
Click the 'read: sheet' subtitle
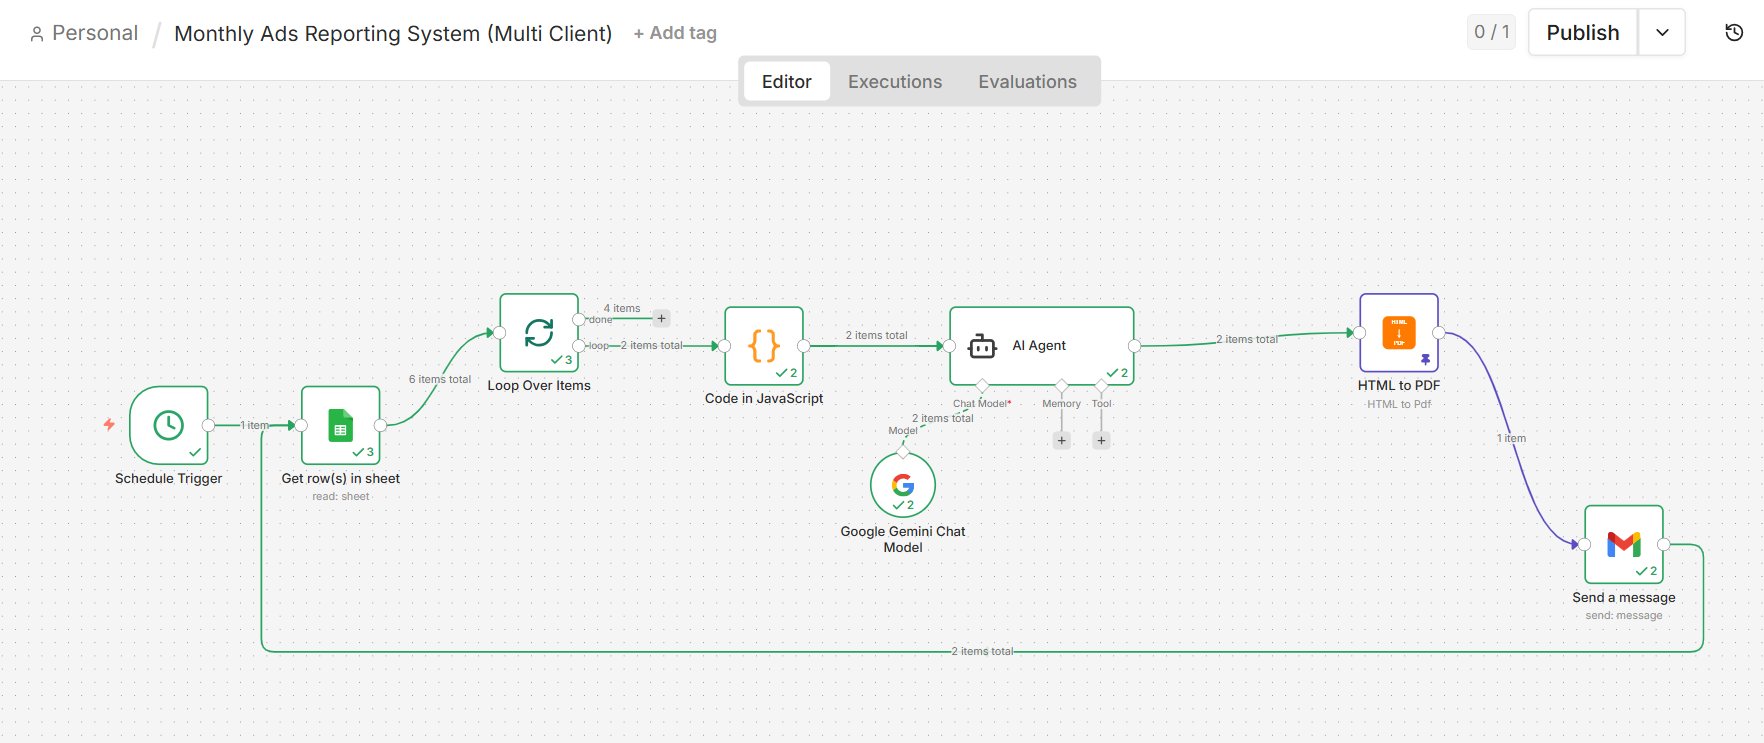pyautogui.click(x=341, y=496)
